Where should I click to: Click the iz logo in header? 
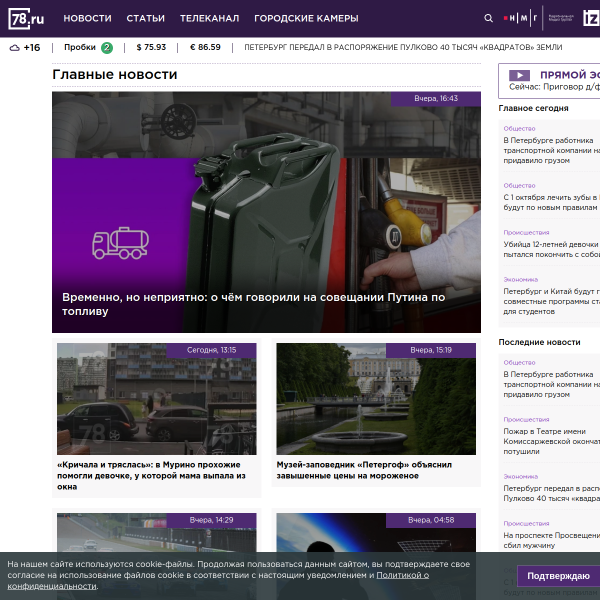pyautogui.click(x=591, y=18)
